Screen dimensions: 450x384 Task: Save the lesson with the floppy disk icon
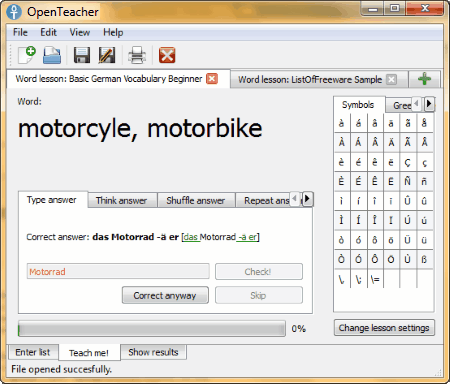pos(82,55)
